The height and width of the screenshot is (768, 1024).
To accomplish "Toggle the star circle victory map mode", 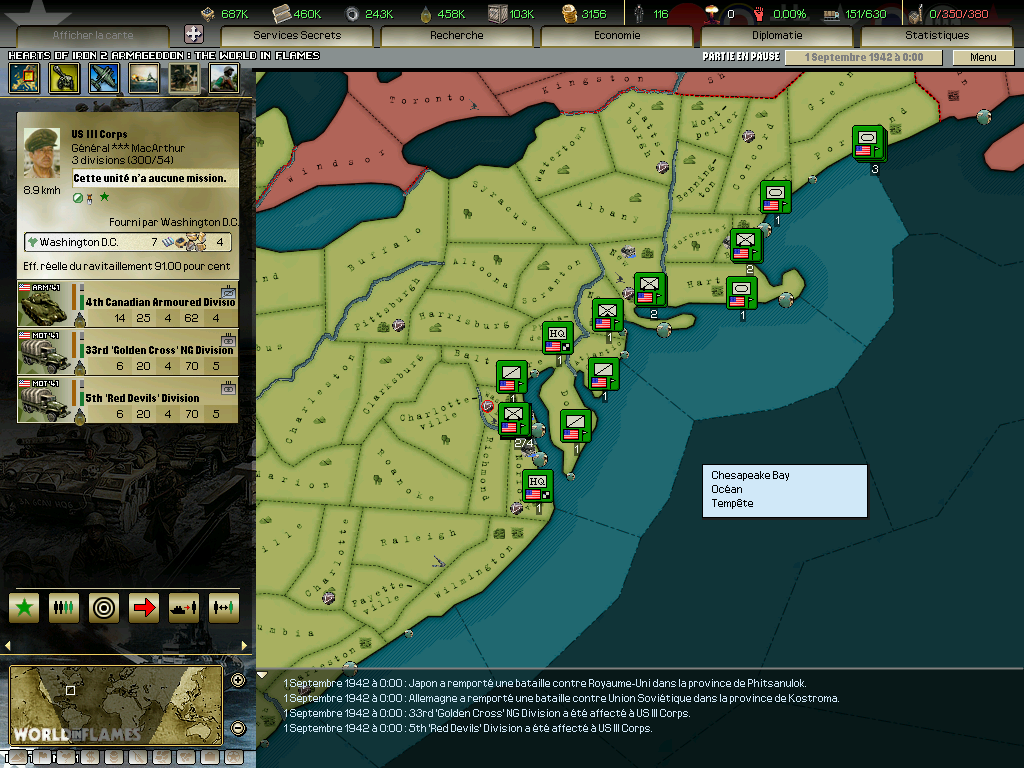I will pos(234,758).
